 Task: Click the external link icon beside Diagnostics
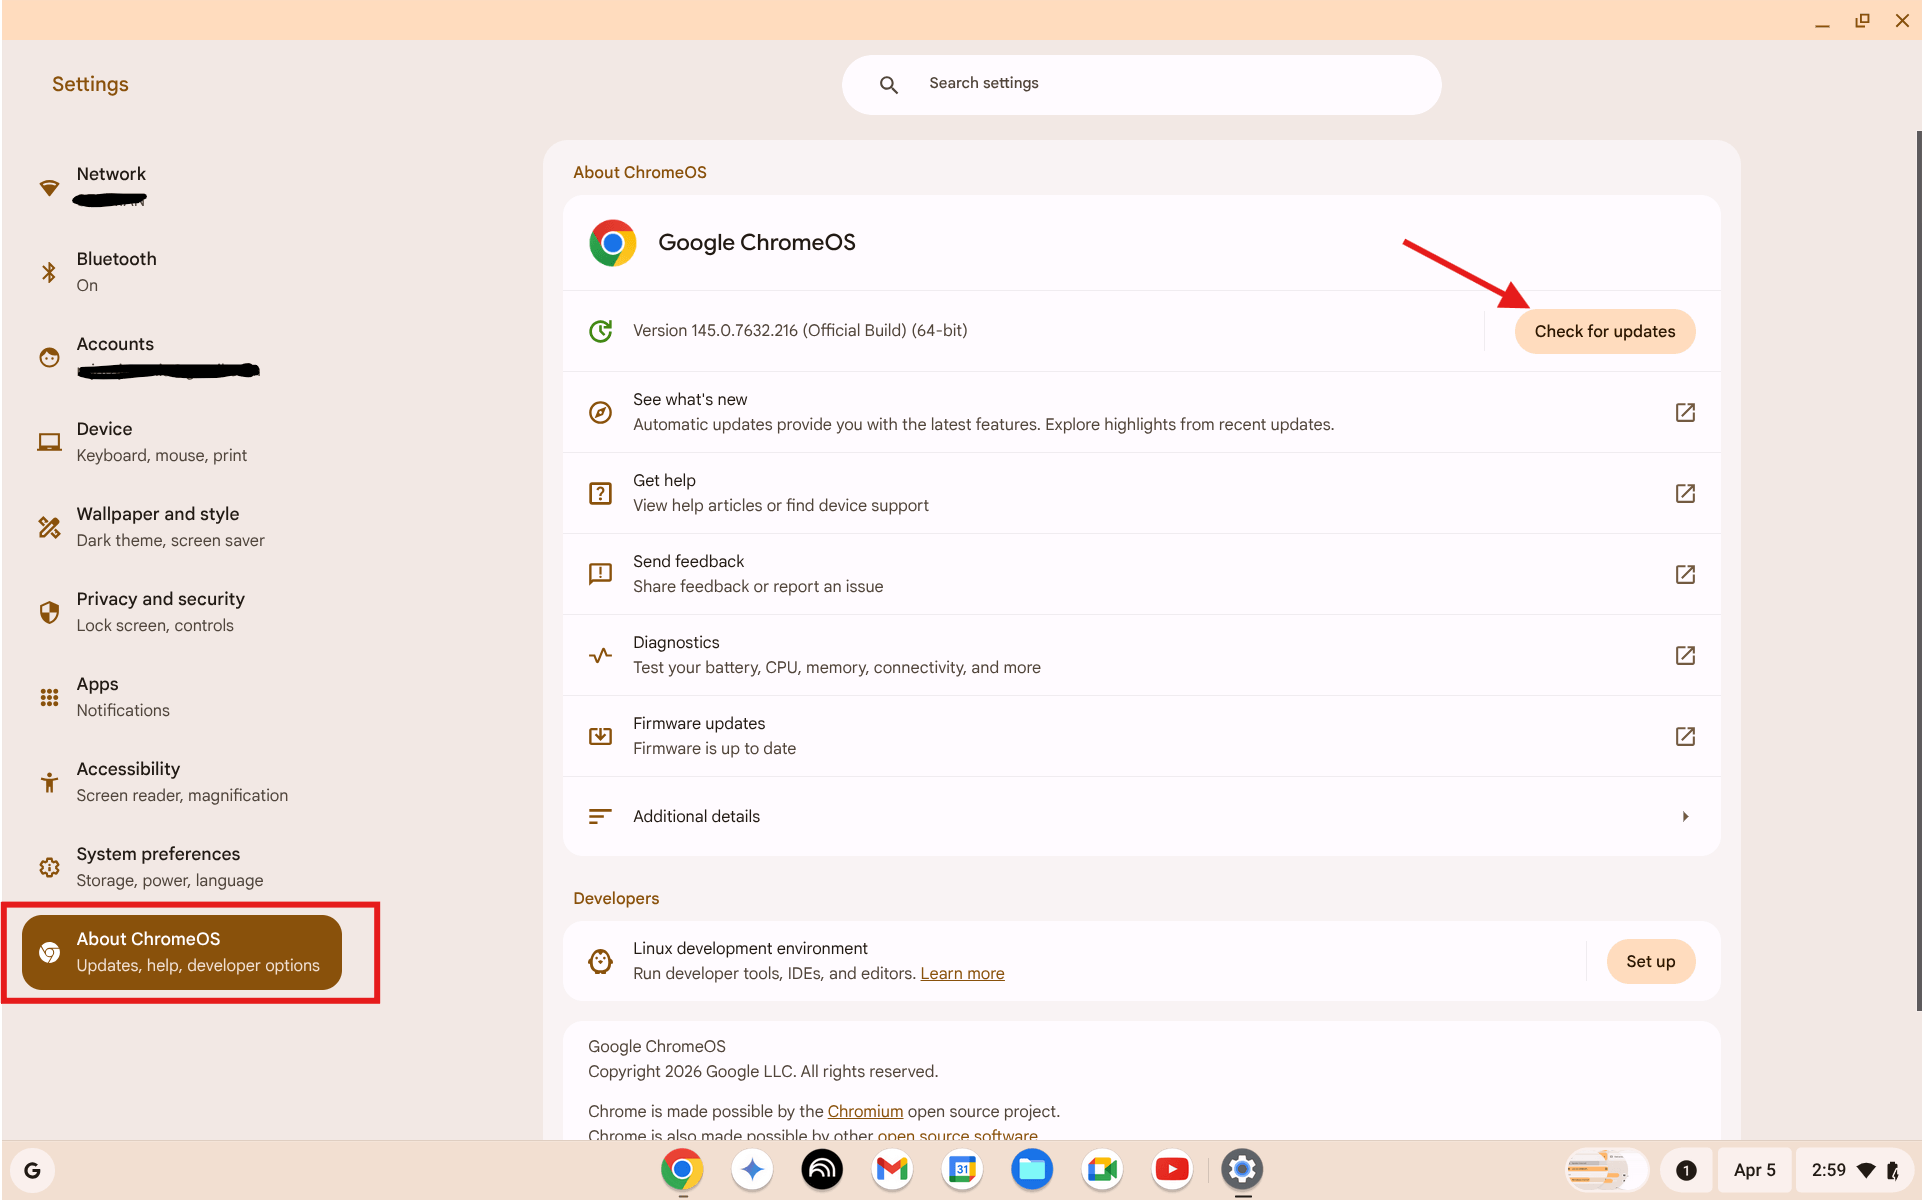(x=1685, y=655)
